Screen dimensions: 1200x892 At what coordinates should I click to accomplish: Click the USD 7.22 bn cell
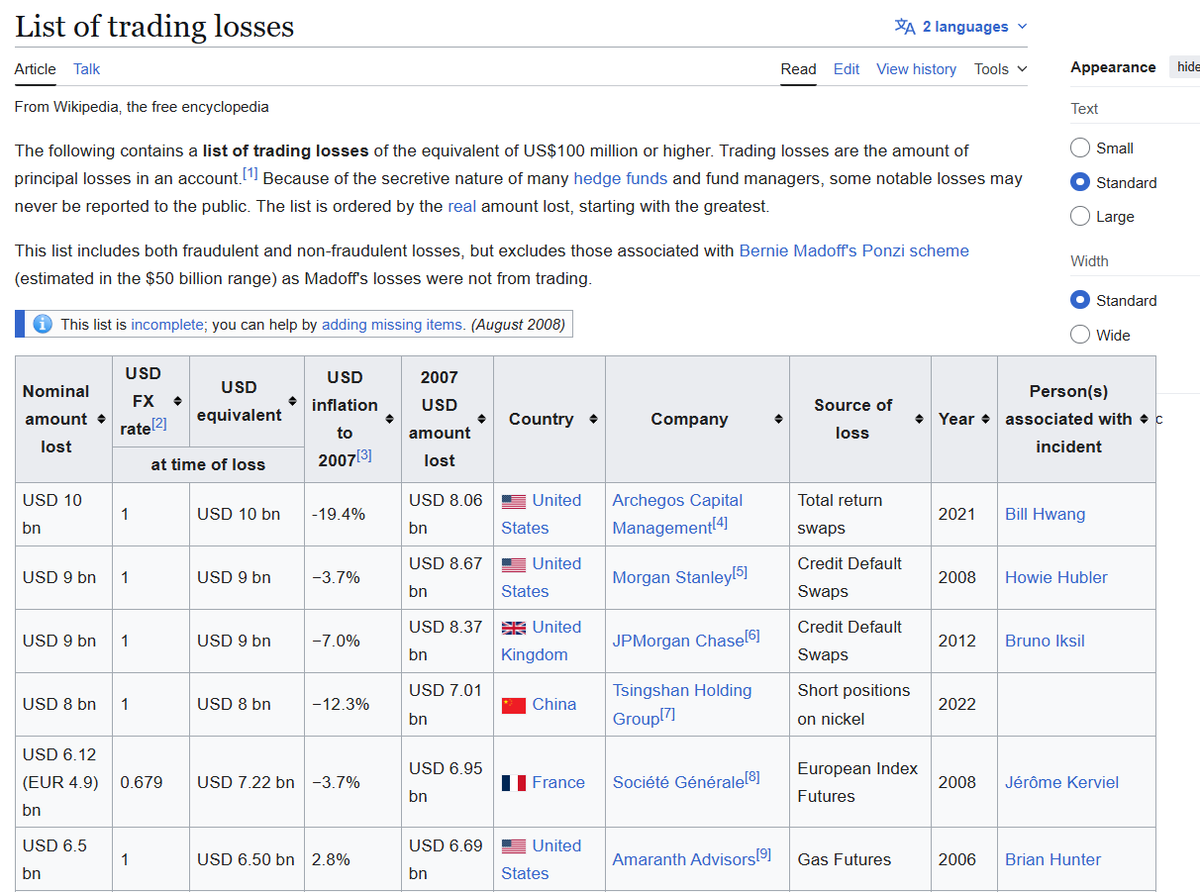pos(246,782)
